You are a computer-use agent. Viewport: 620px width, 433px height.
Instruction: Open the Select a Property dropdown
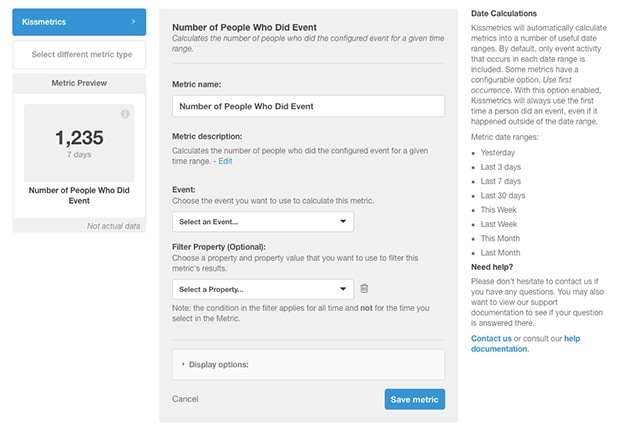click(x=262, y=289)
